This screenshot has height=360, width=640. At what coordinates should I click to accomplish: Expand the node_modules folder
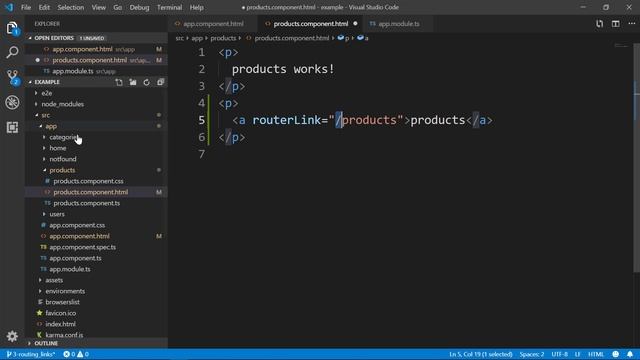pos(62,104)
